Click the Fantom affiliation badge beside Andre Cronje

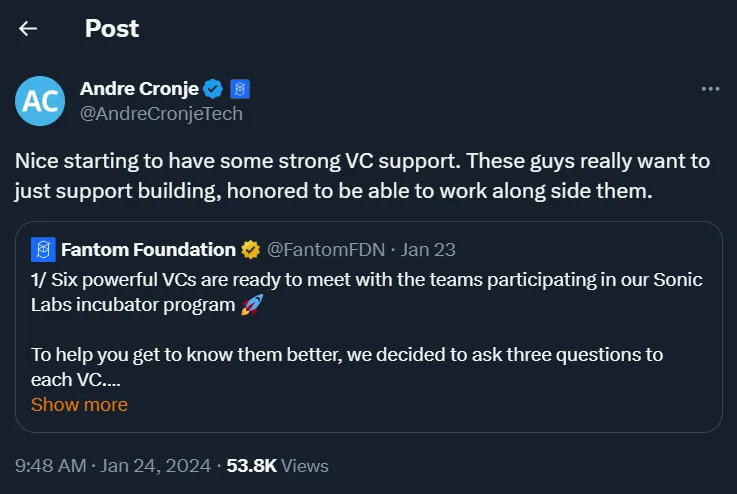coord(240,89)
